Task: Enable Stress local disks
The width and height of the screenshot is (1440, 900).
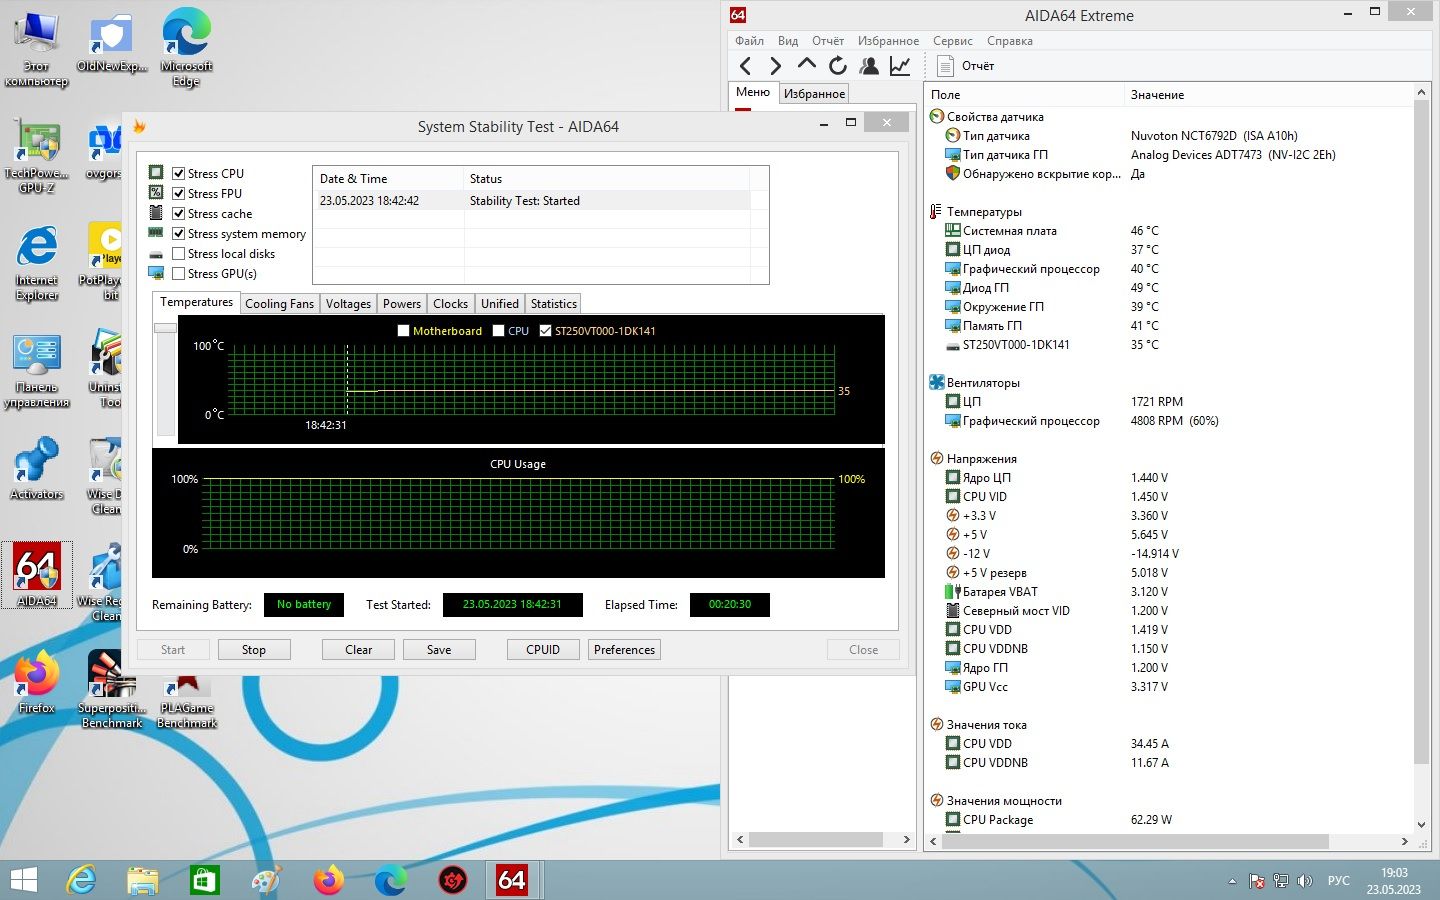Action: tap(178, 253)
